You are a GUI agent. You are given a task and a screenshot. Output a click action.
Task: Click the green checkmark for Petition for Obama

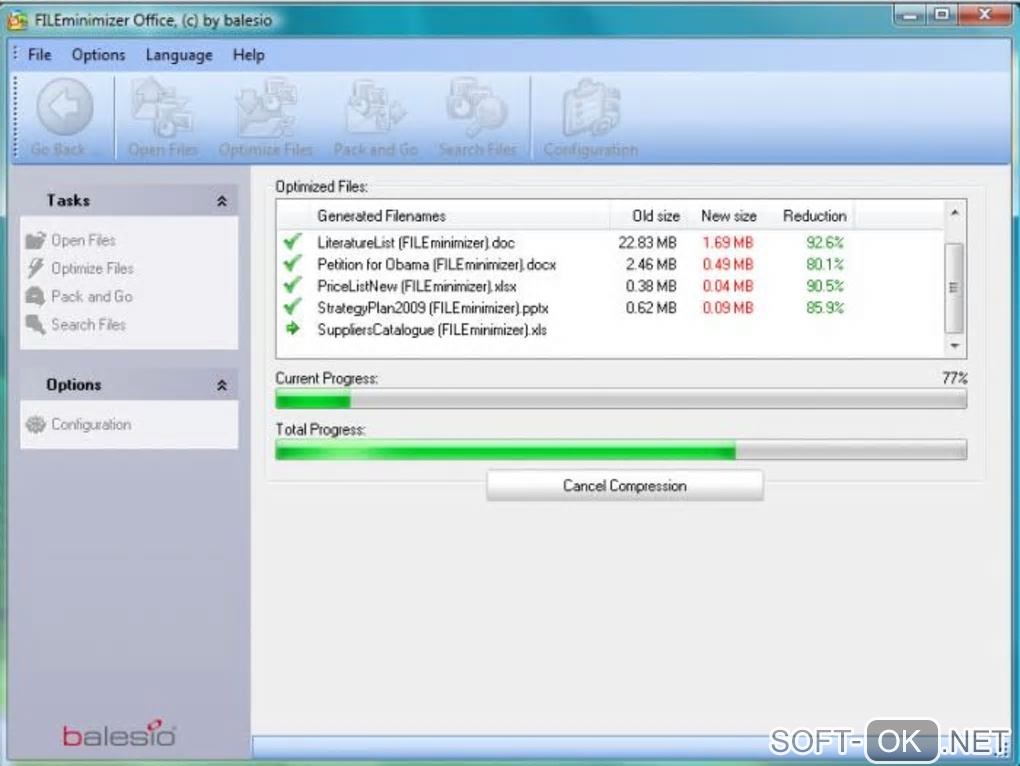[x=293, y=263]
